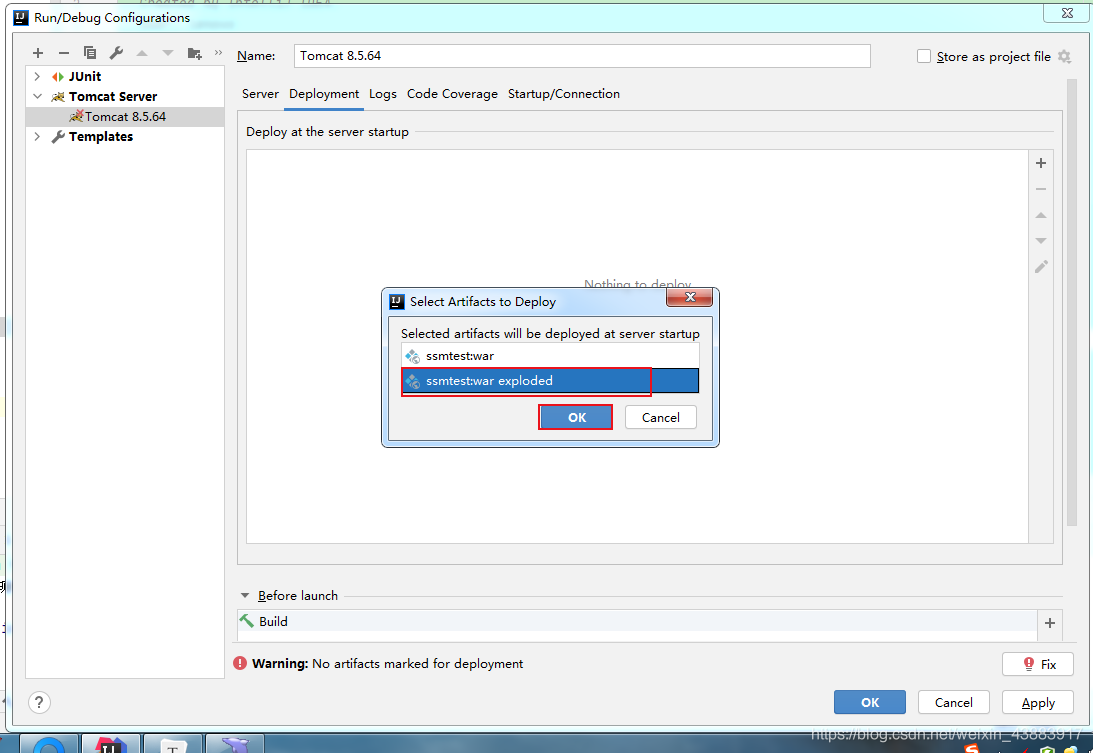
Task: Select the Build task in Before launch
Action: tap(637, 621)
